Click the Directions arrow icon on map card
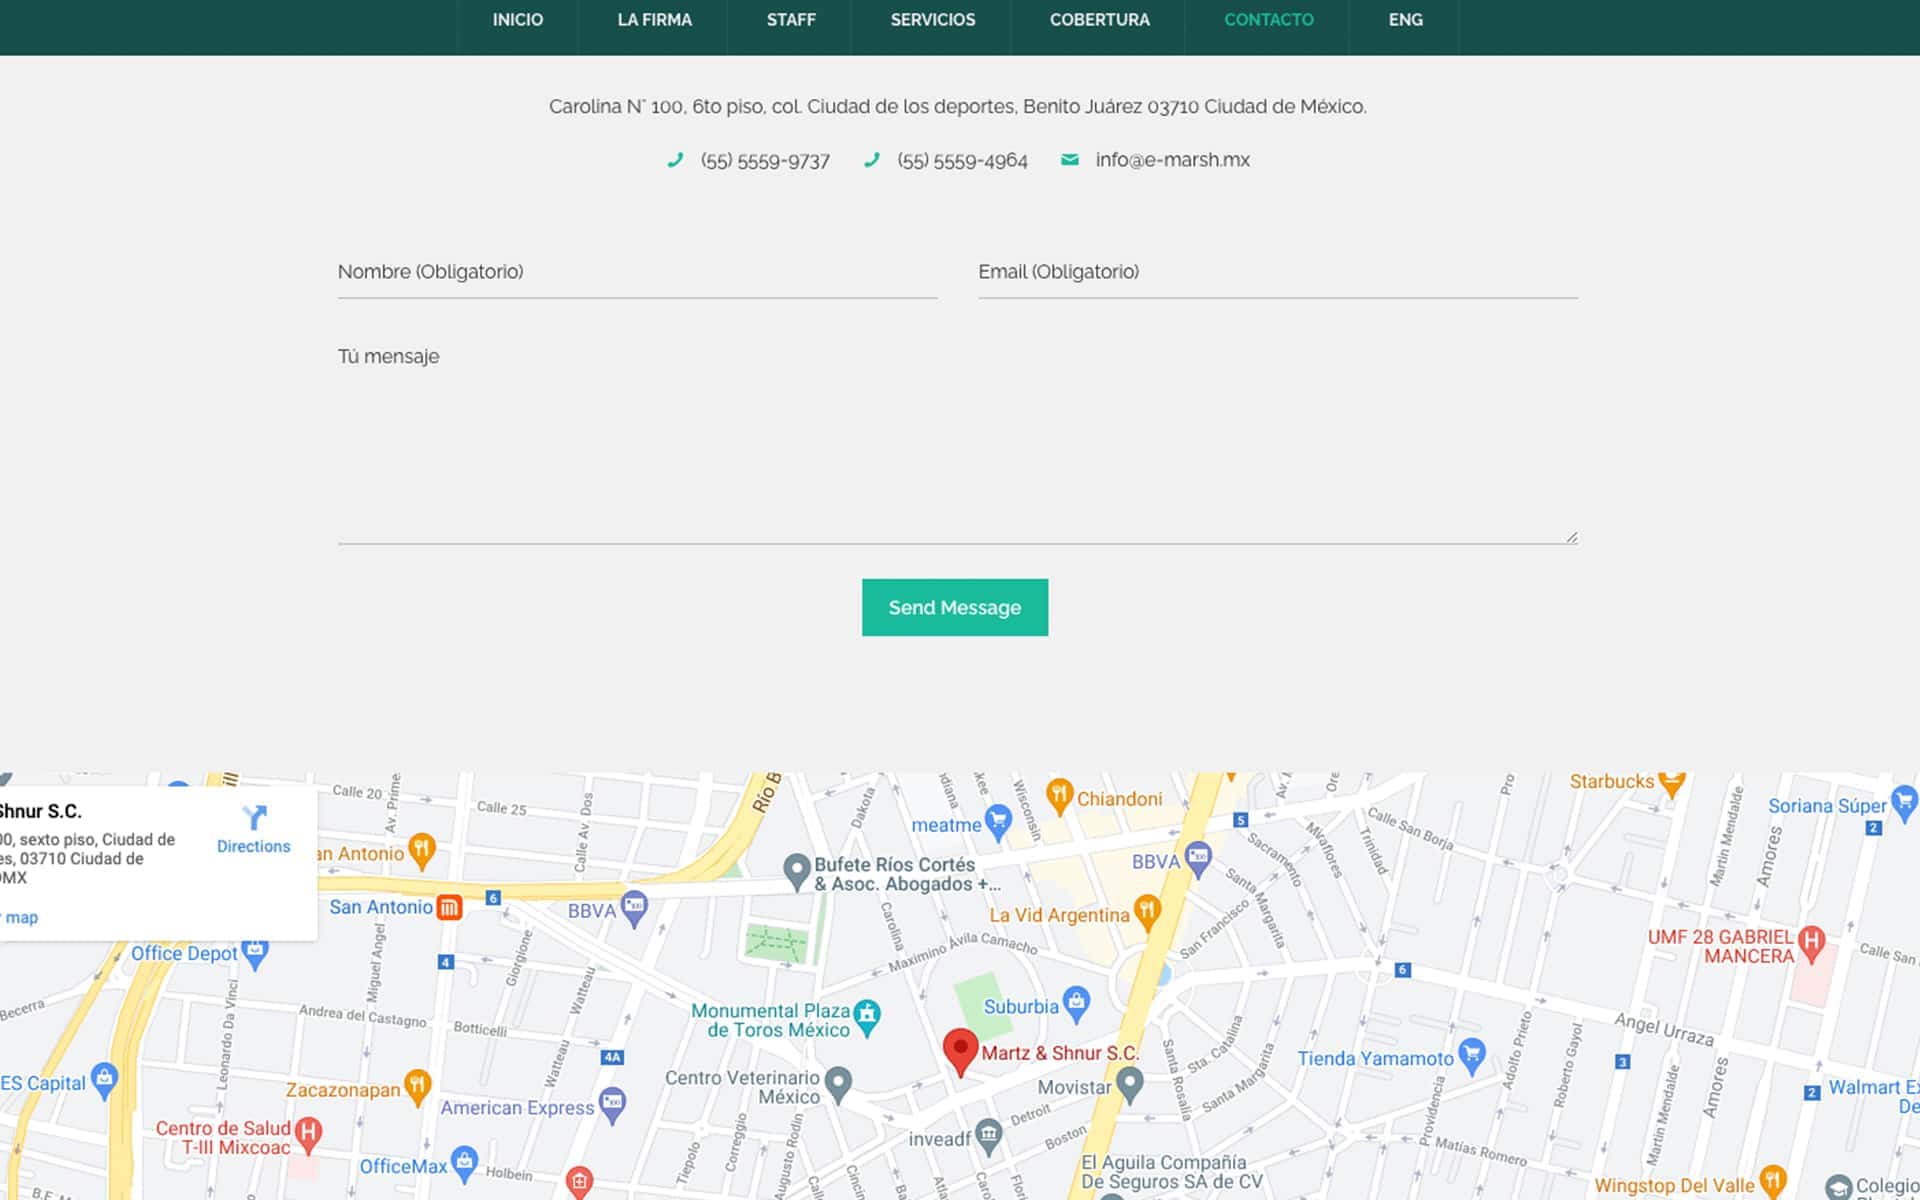 254,818
